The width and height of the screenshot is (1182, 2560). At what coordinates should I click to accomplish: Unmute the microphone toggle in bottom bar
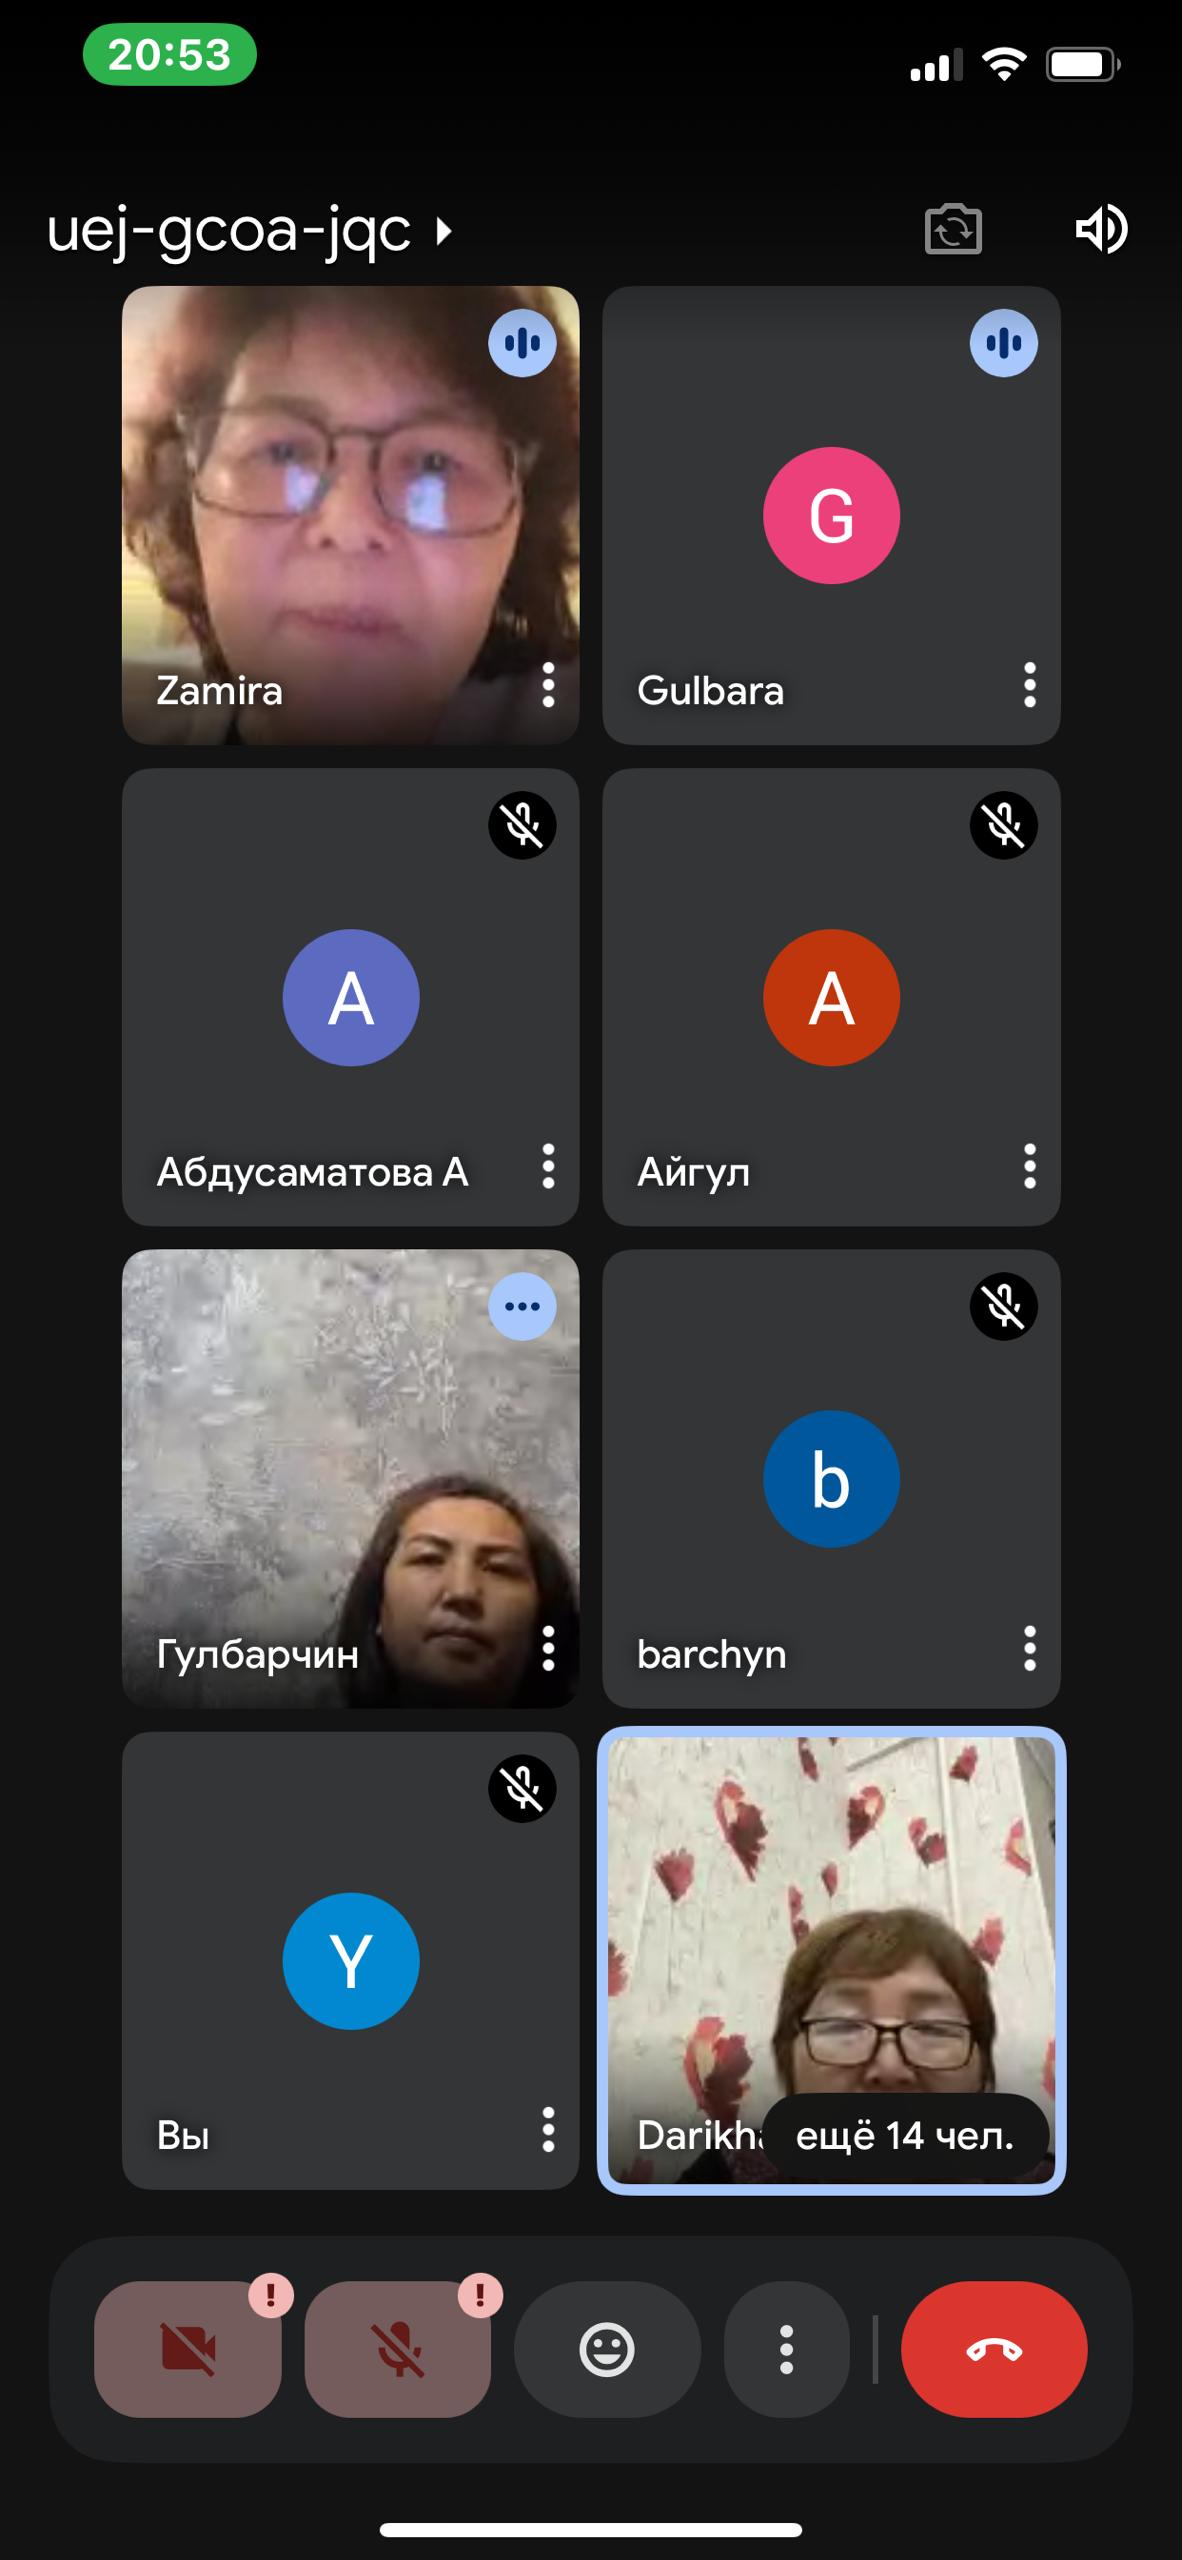(x=398, y=2349)
